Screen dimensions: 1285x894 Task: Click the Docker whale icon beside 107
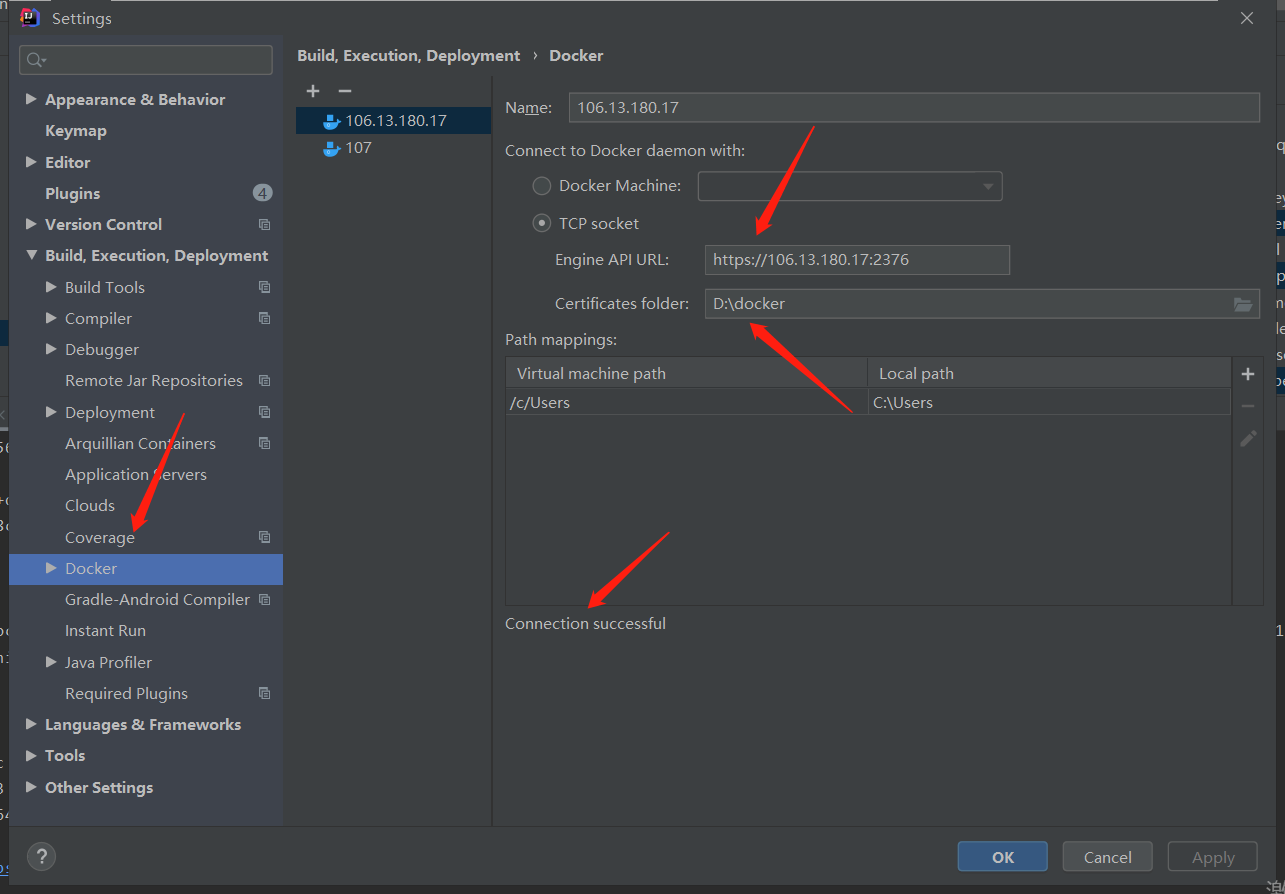[x=332, y=148]
